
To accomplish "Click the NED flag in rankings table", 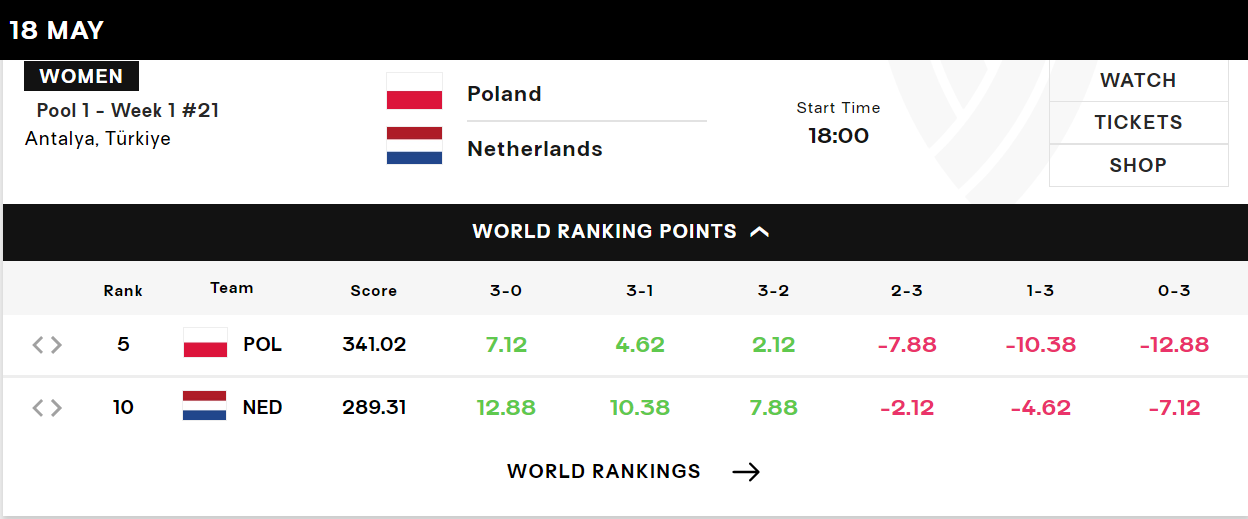I will tap(205, 406).
